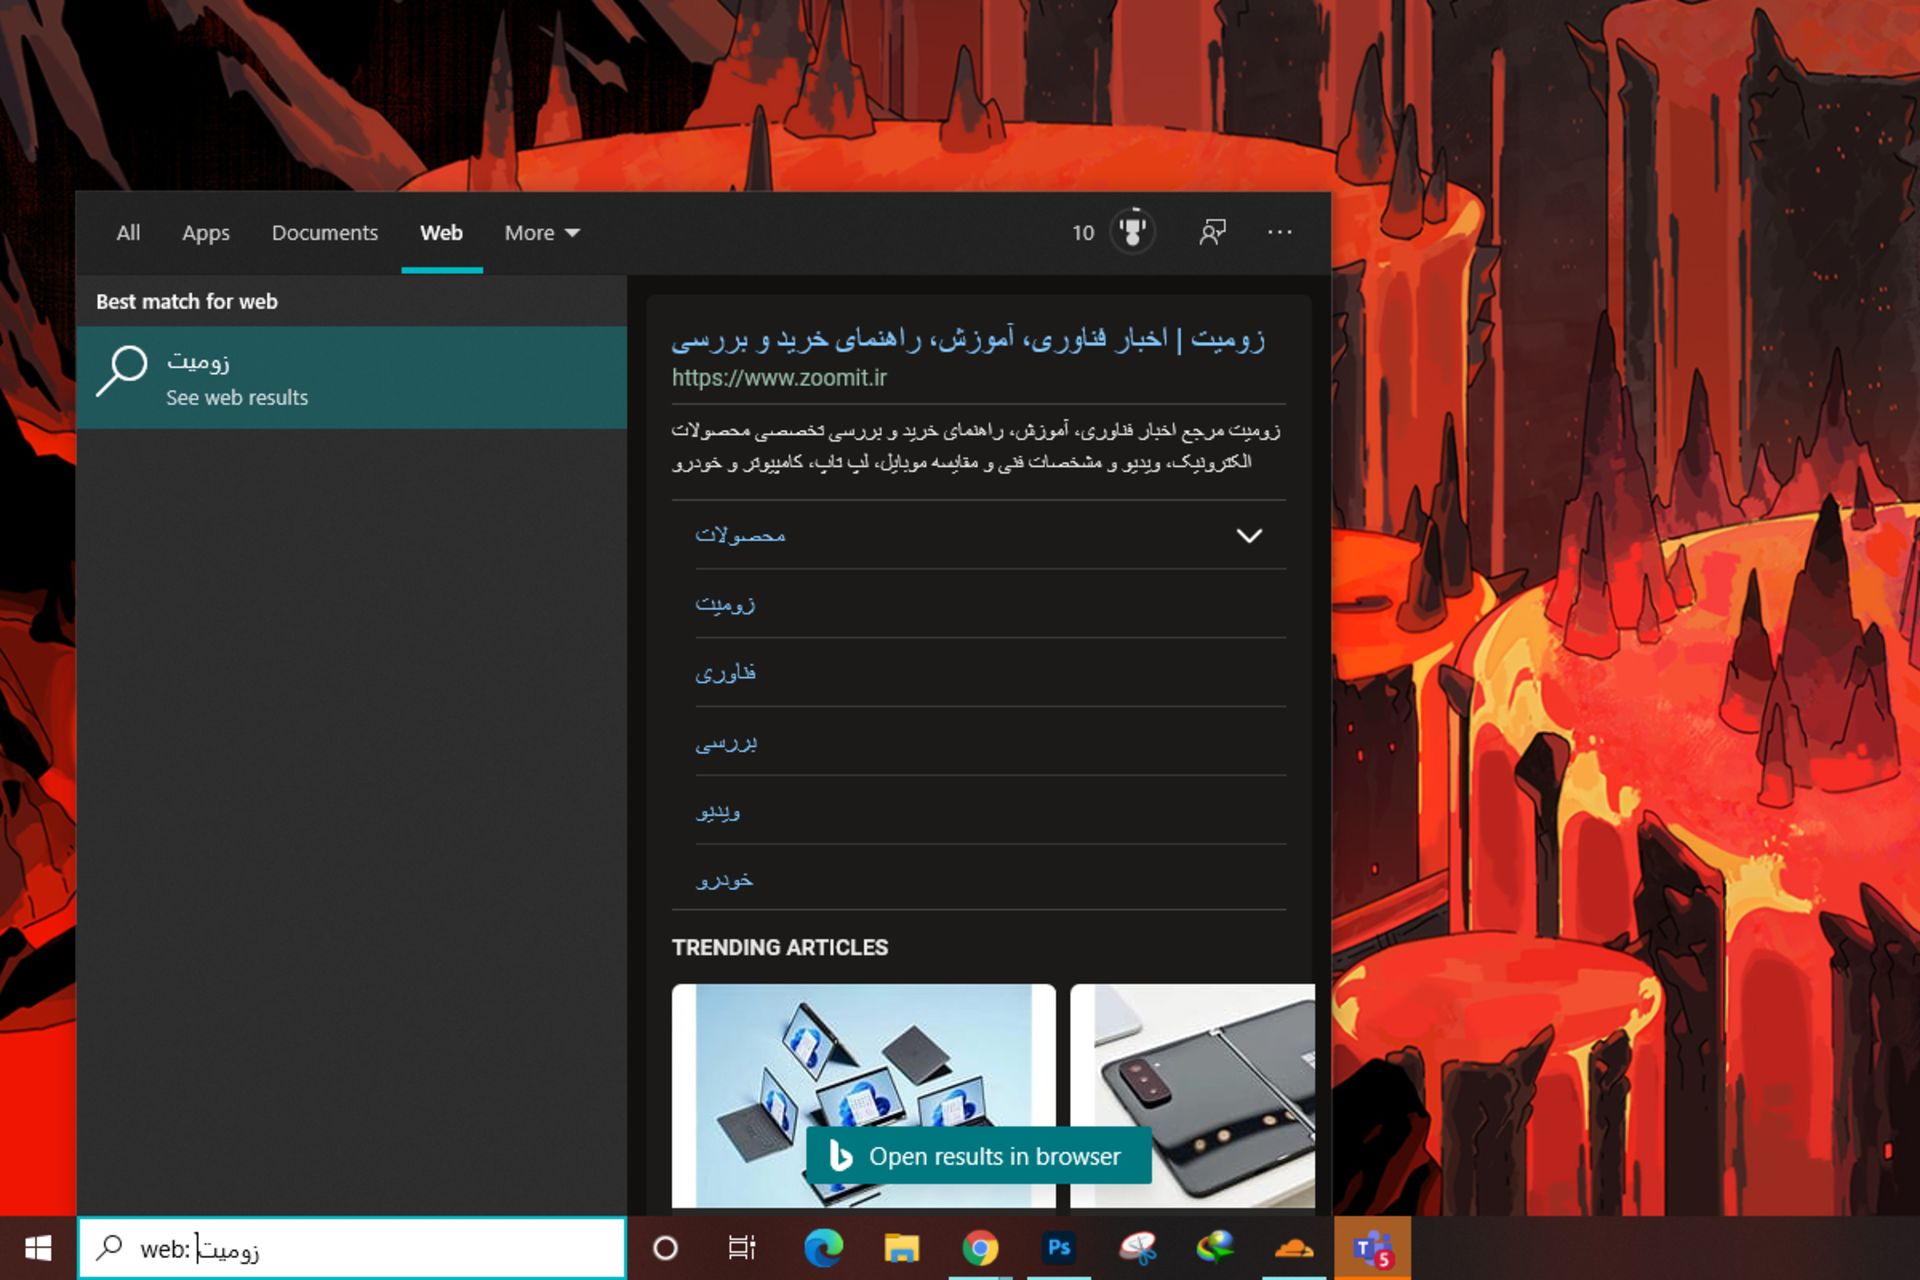Open the three-dot options menu
This screenshot has height=1280, width=1920.
[x=1279, y=232]
